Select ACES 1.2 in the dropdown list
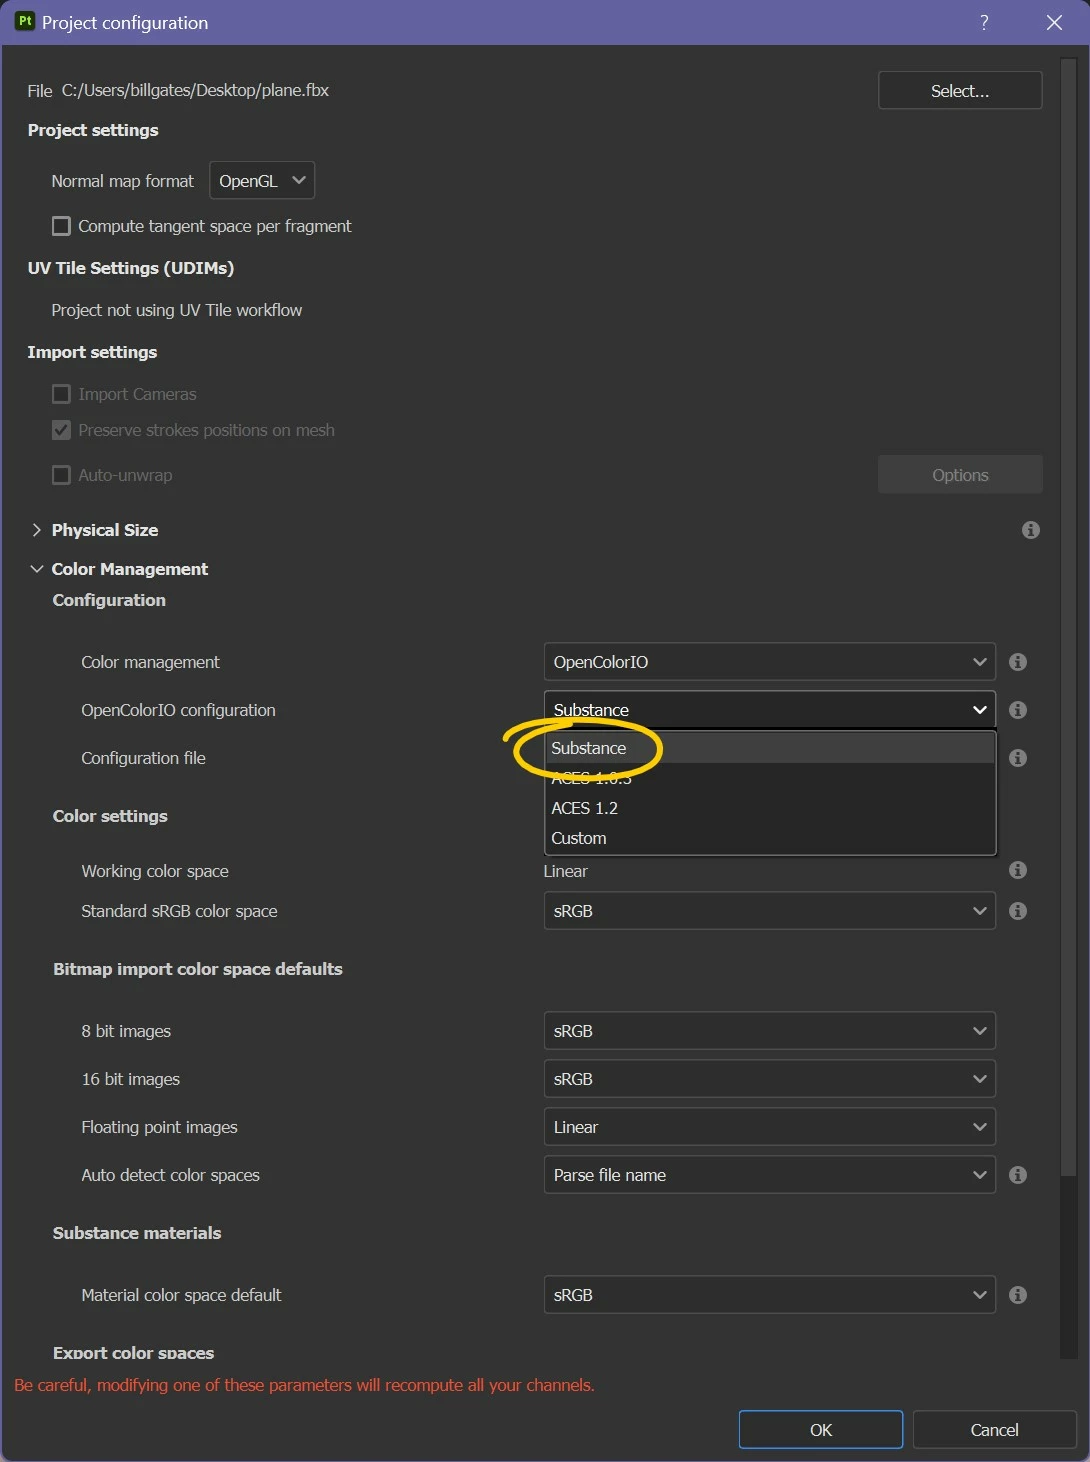The height and width of the screenshot is (1462, 1090). point(770,808)
